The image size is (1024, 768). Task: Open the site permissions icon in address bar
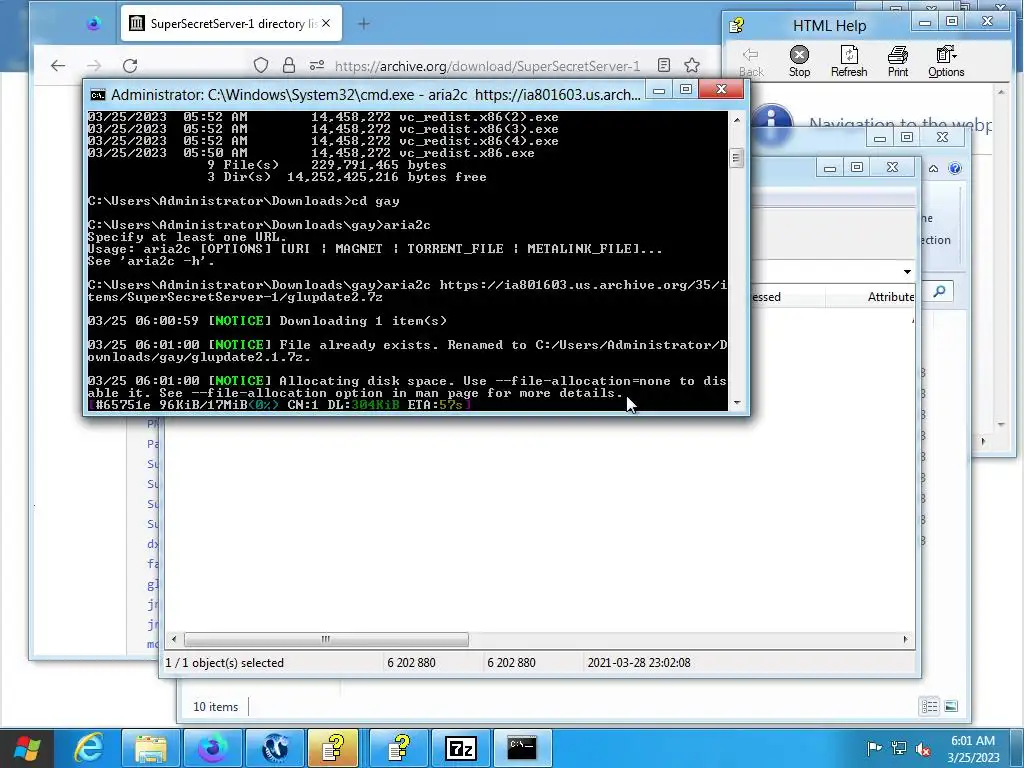pyautogui.click(x=317, y=65)
